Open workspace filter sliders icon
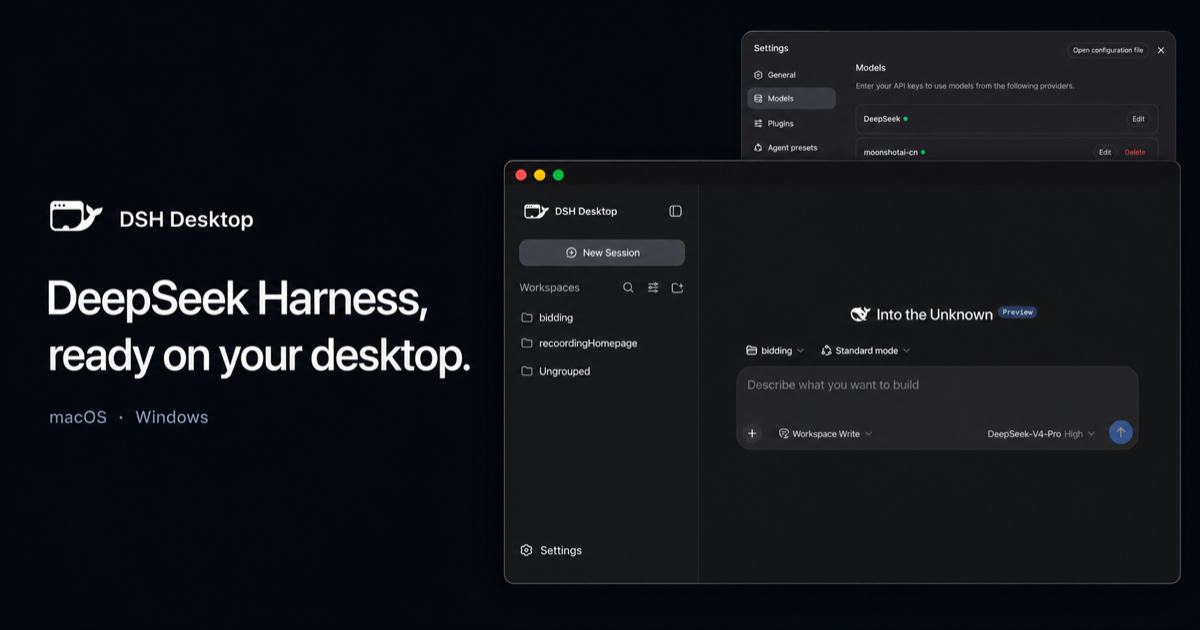The width and height of the screenshot is (1200, 630). [x=653, y=287]
